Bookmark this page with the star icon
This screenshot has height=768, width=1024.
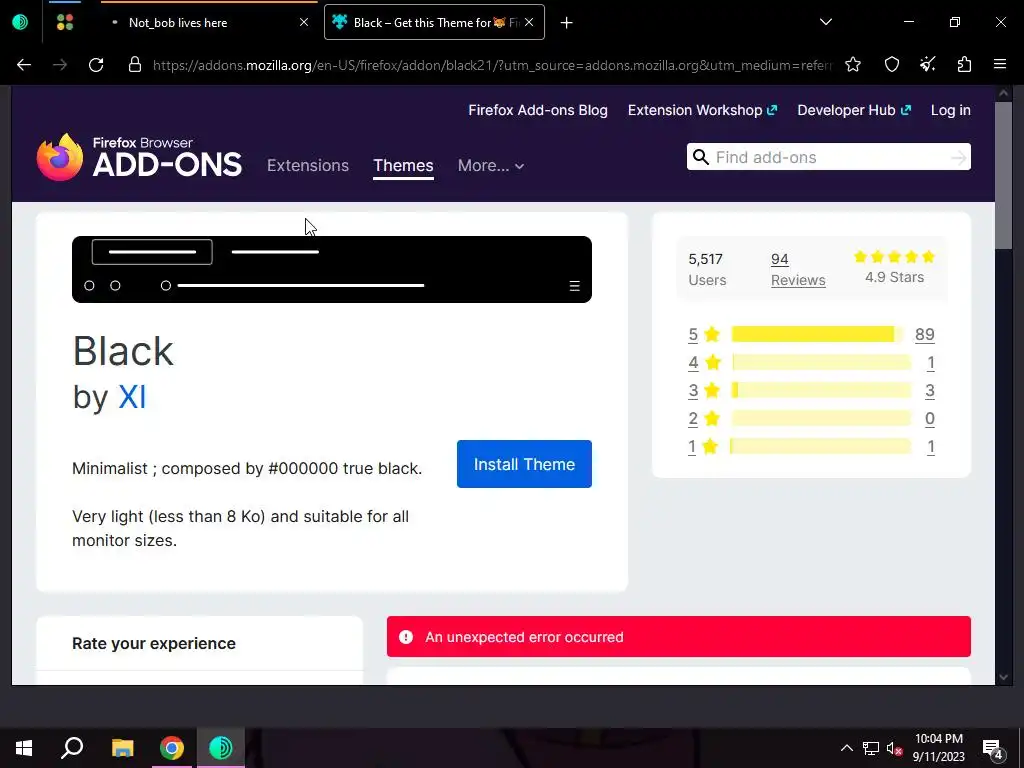[853, 64]
